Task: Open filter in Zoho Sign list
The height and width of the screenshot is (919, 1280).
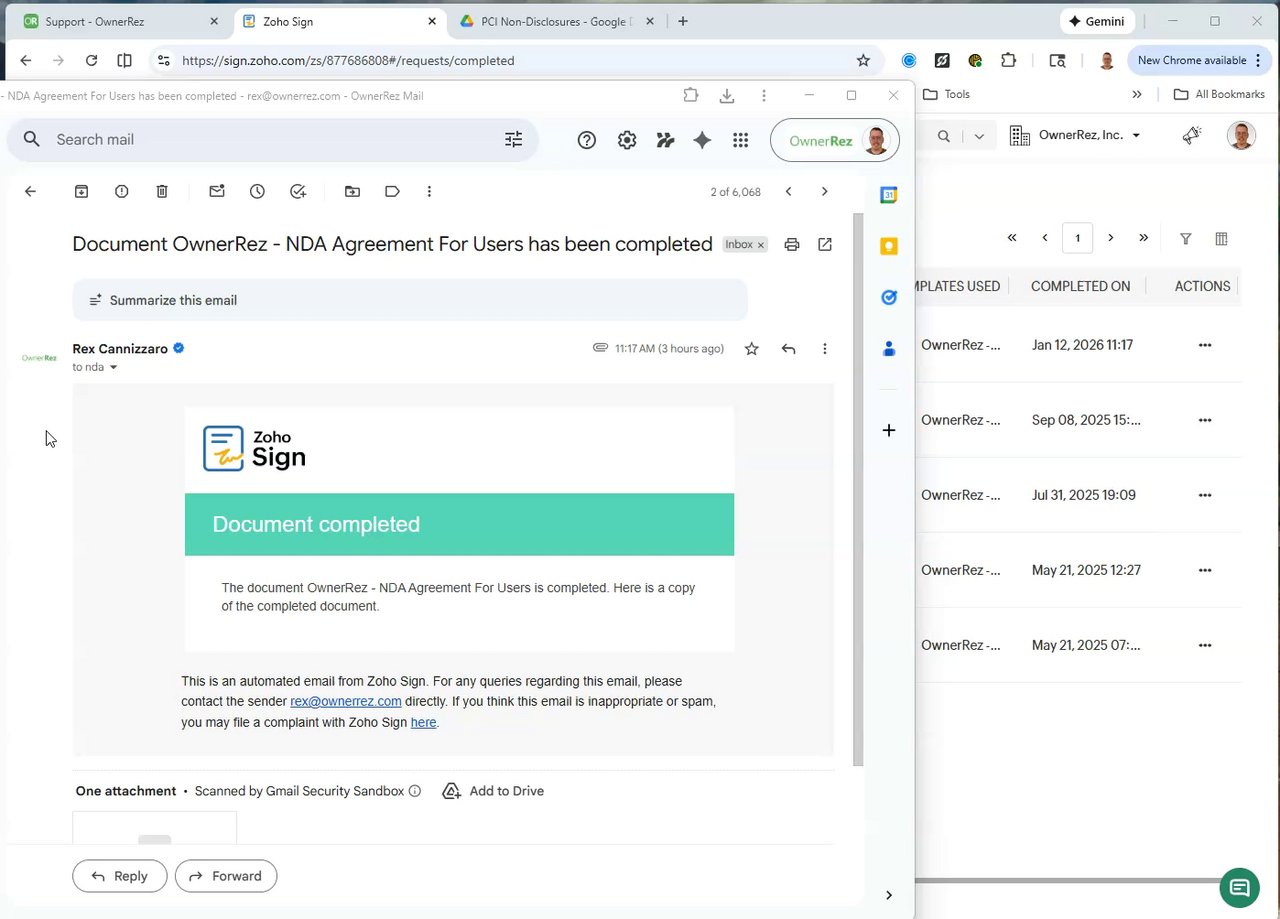Action: pyautogui.click(x=1185, y=238)
